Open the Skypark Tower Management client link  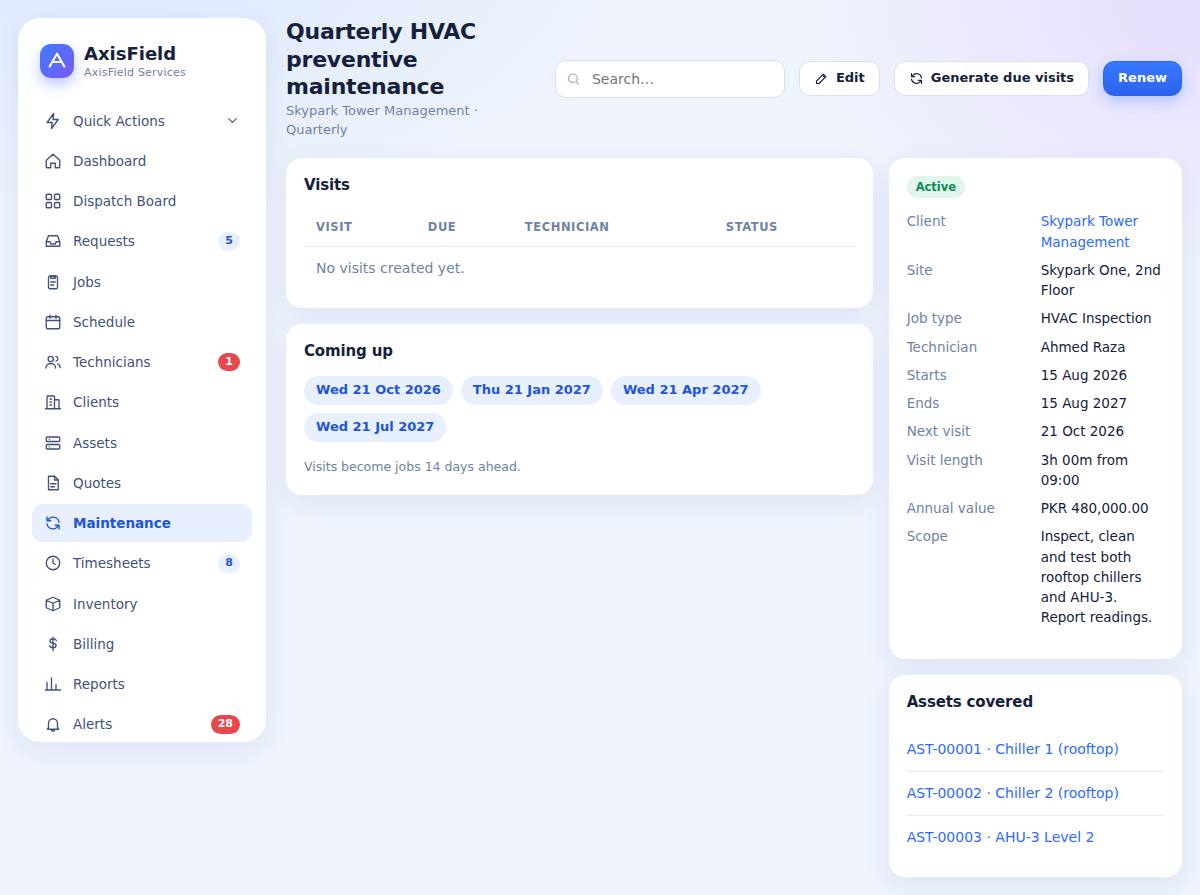pyautogui.click(x=1089, y=231)
